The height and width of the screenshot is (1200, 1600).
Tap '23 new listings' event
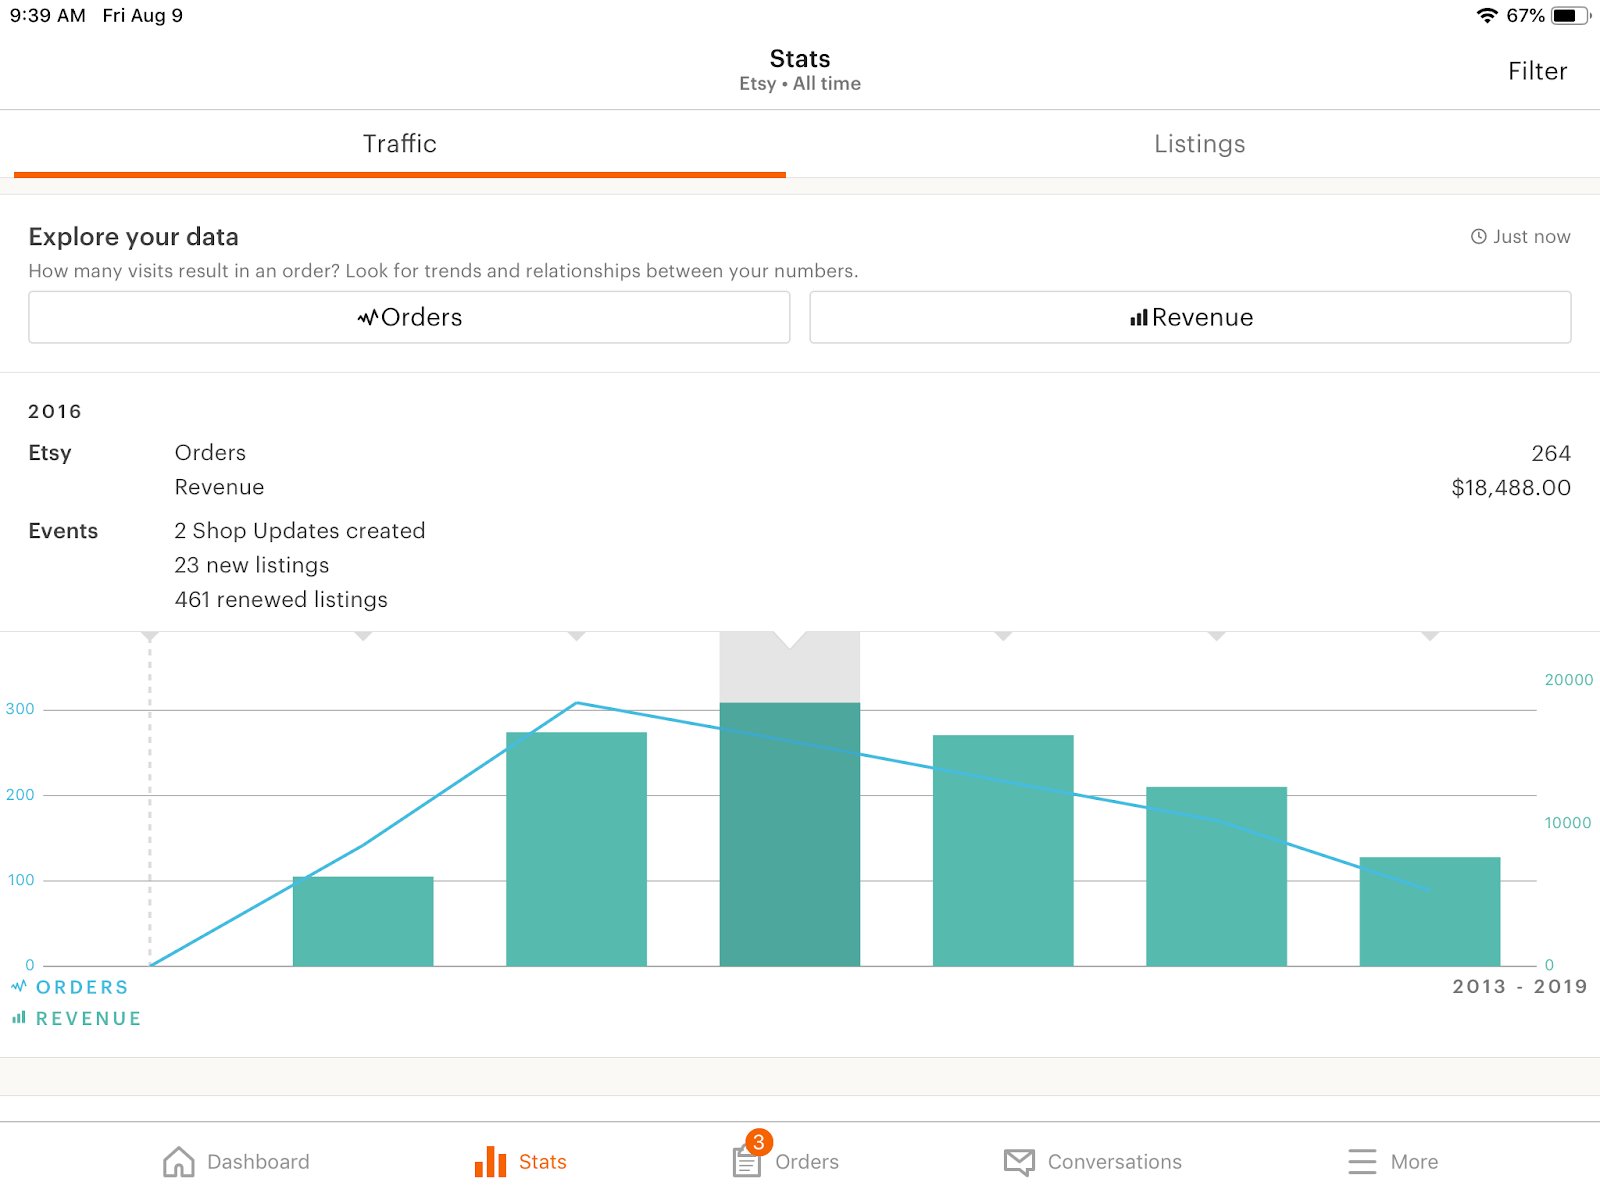tap(252, 565)
